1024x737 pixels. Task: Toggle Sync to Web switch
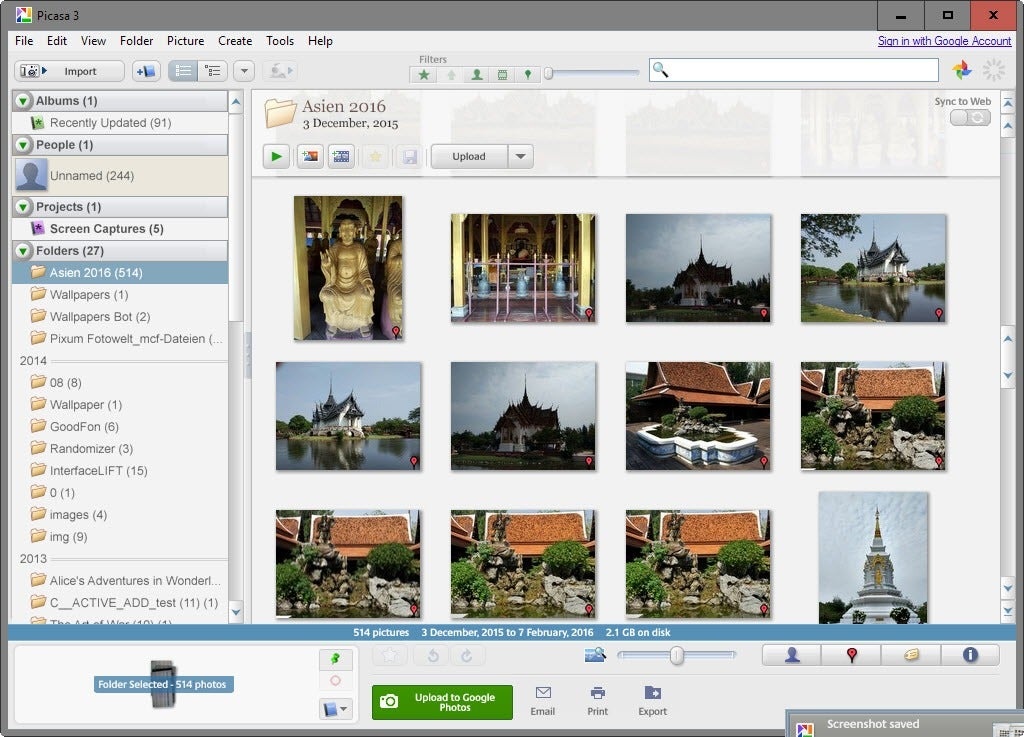(969, 118)
